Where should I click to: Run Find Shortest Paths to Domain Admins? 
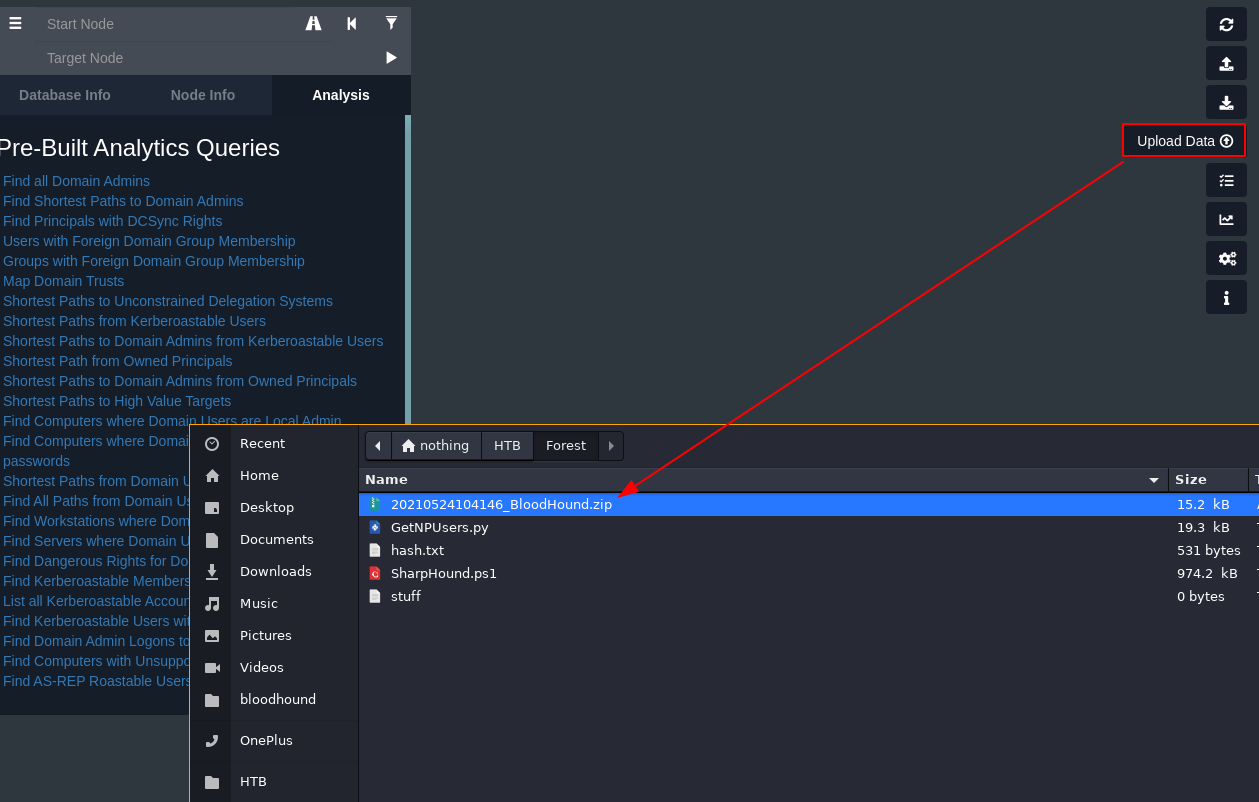[123, 201]
